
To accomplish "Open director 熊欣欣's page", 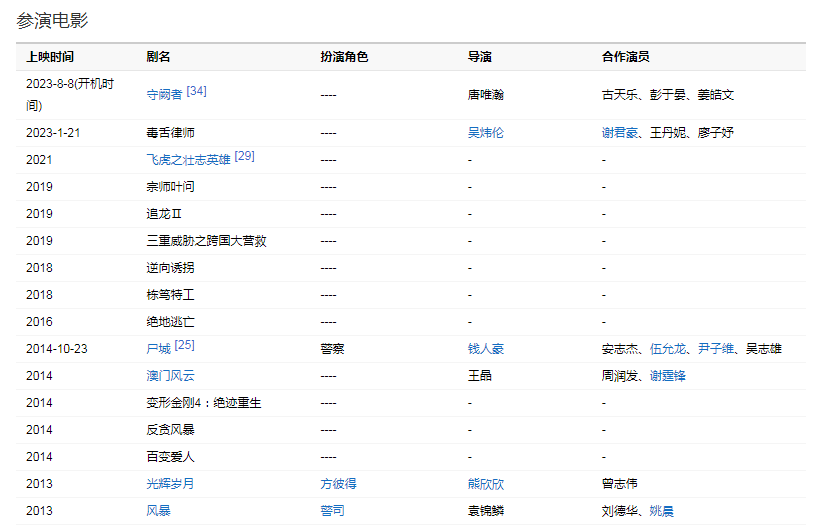I will 485,484.
